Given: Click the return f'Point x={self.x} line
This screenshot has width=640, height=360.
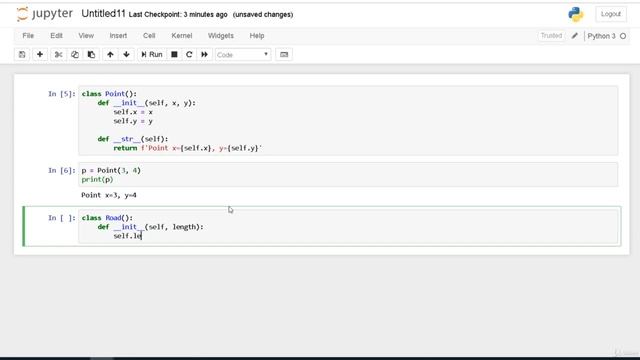Looking at the screenshot, I should pos(187,148).
